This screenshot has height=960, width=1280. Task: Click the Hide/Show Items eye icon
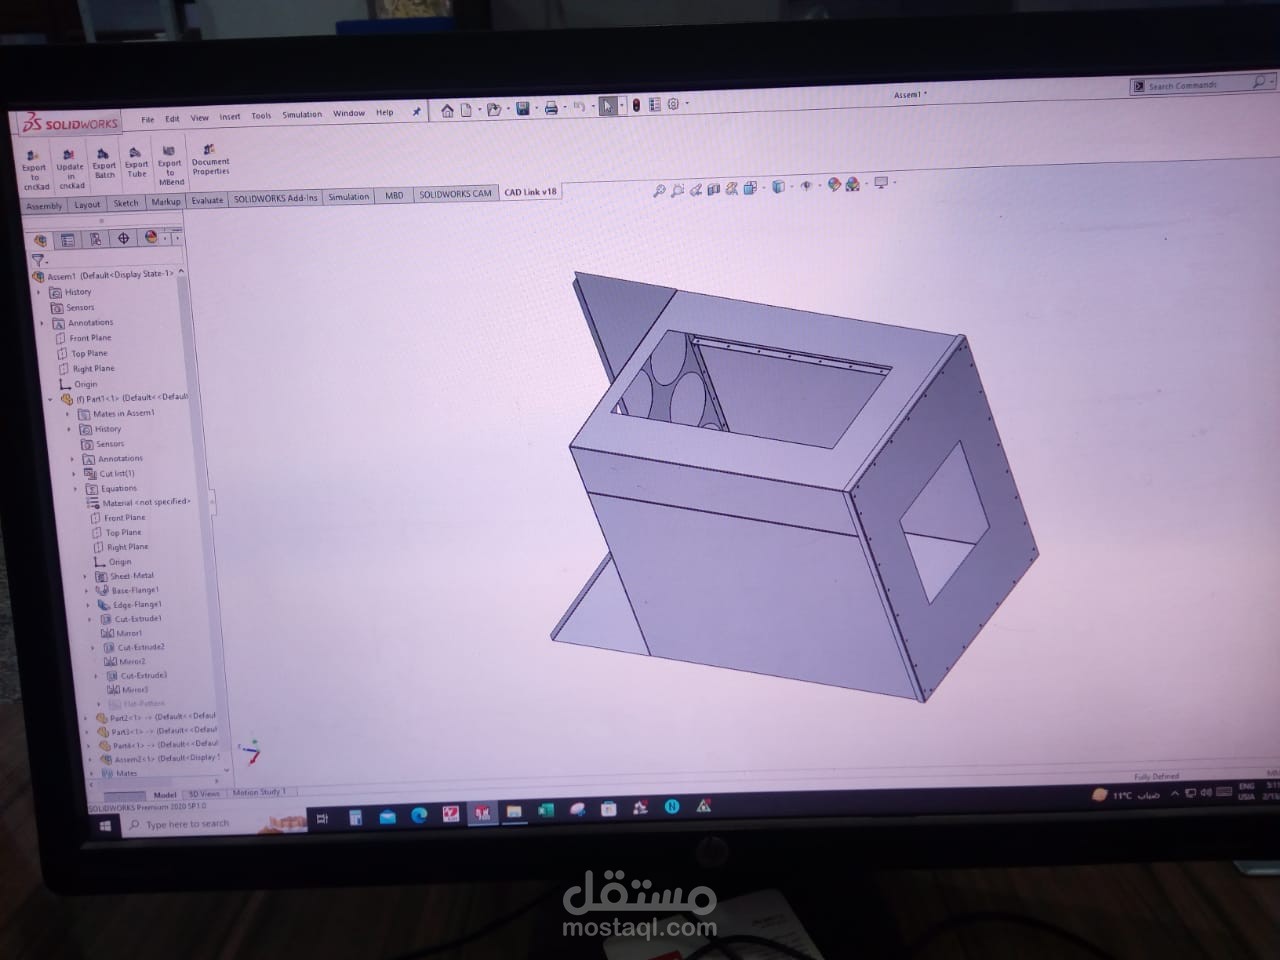[x=806, y=185]
